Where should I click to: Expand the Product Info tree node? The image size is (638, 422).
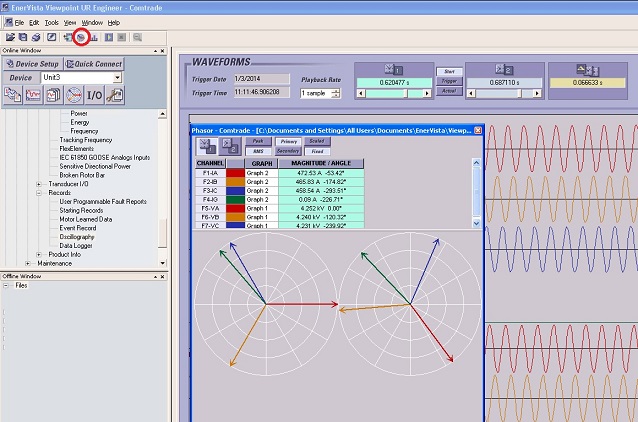click(x=39, y=255)
